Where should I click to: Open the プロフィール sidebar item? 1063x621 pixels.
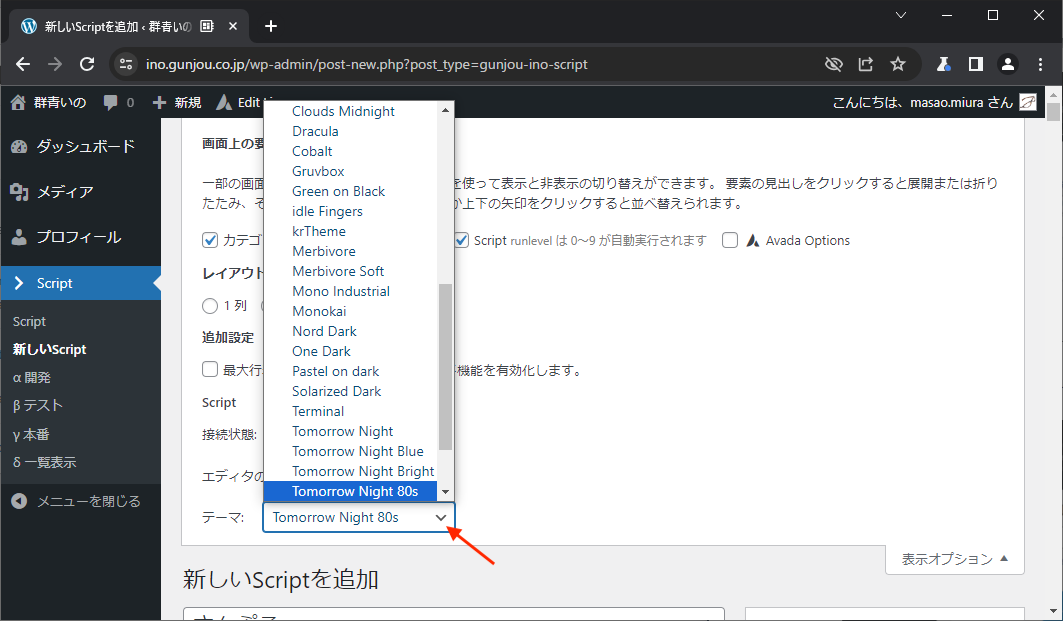click(x=78, y=237)
